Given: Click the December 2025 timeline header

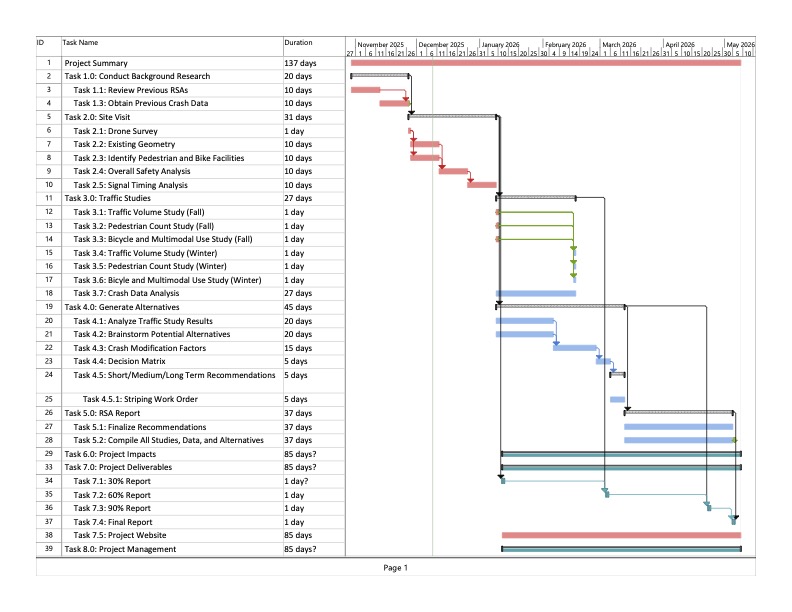Looking at the screenshot, I should point(441,44).
